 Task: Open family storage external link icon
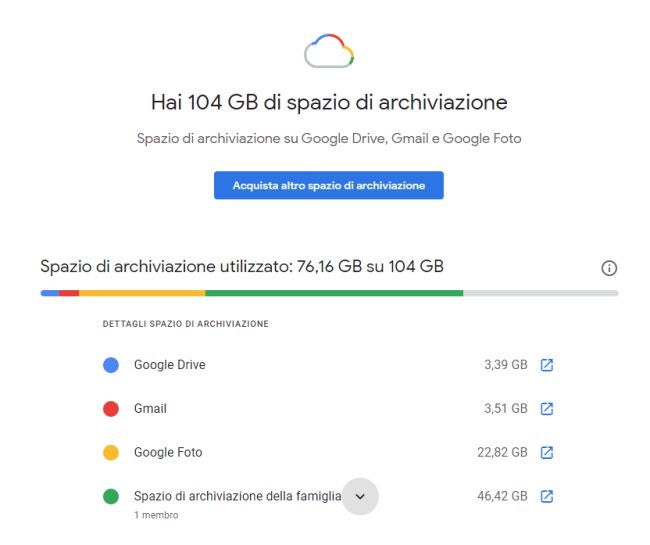pos(547,497)
